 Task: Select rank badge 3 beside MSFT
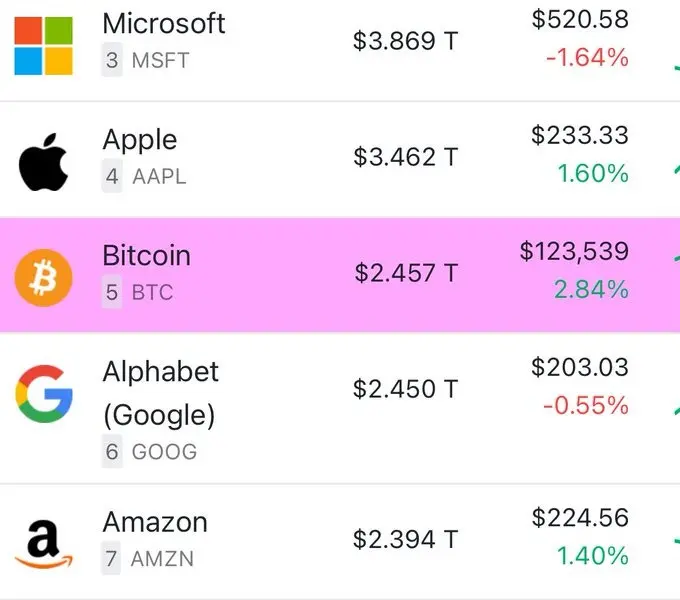[112, 60]
